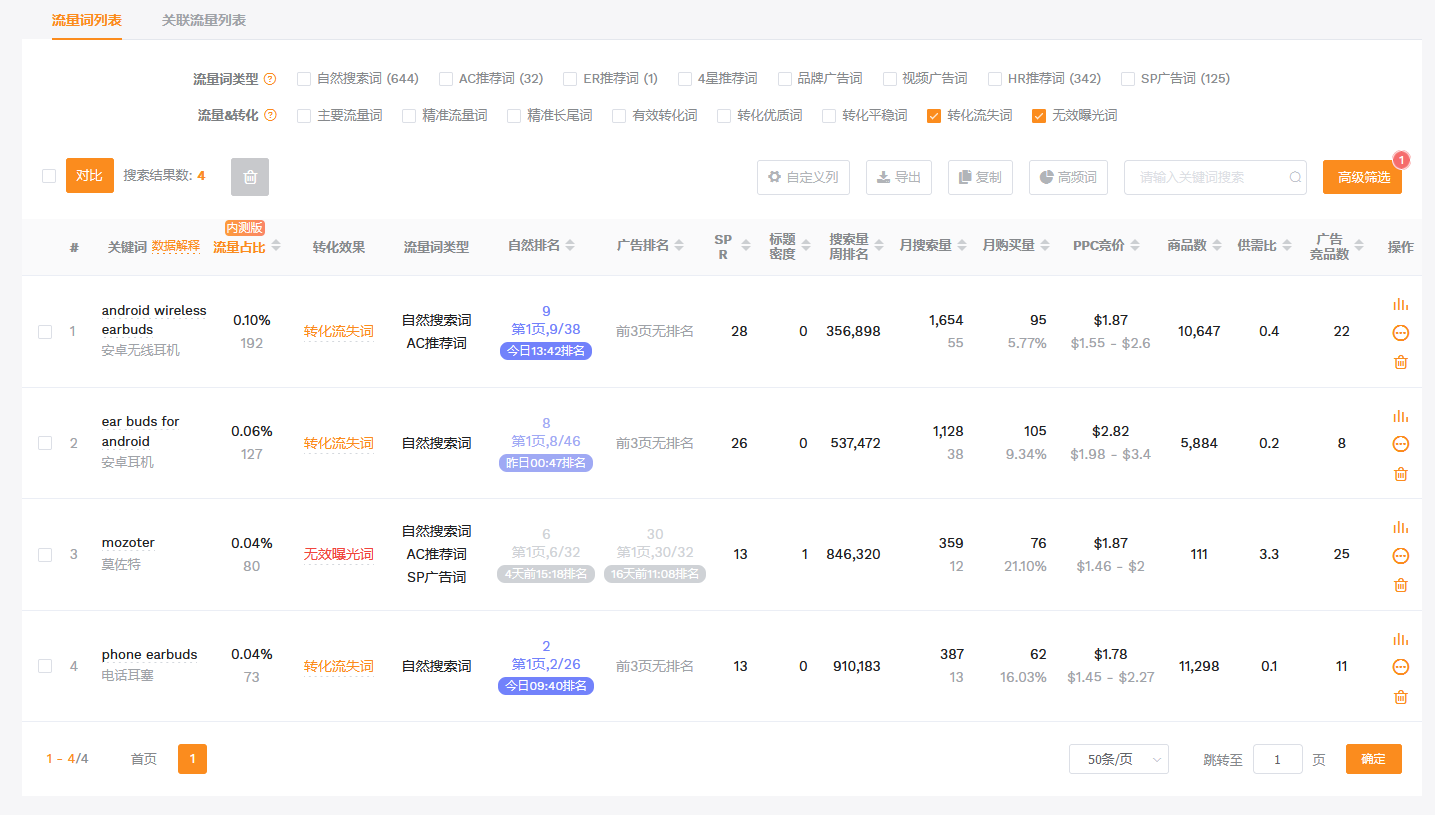1435x815 pixels.
Task: Sort table by 月搜索量 column
Action: pyautogui.click(x=962, y=246)
